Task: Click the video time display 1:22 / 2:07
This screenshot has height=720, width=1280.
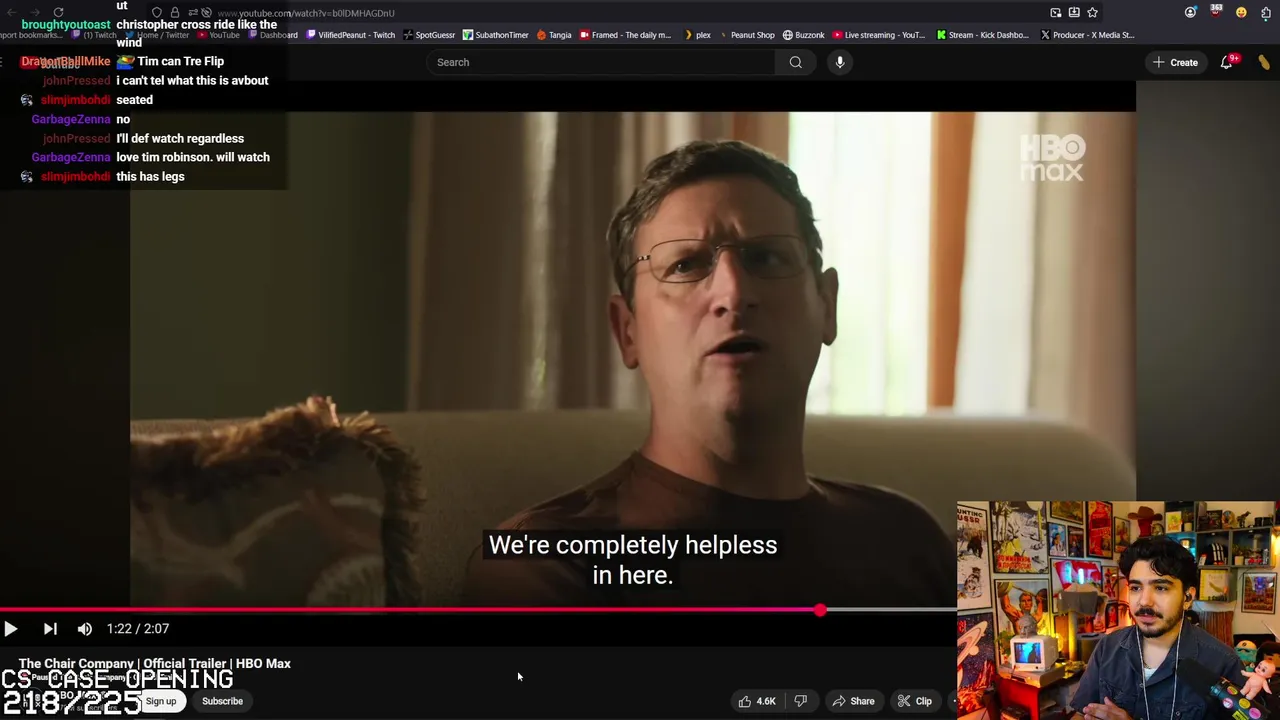Action: coord(138,629)
